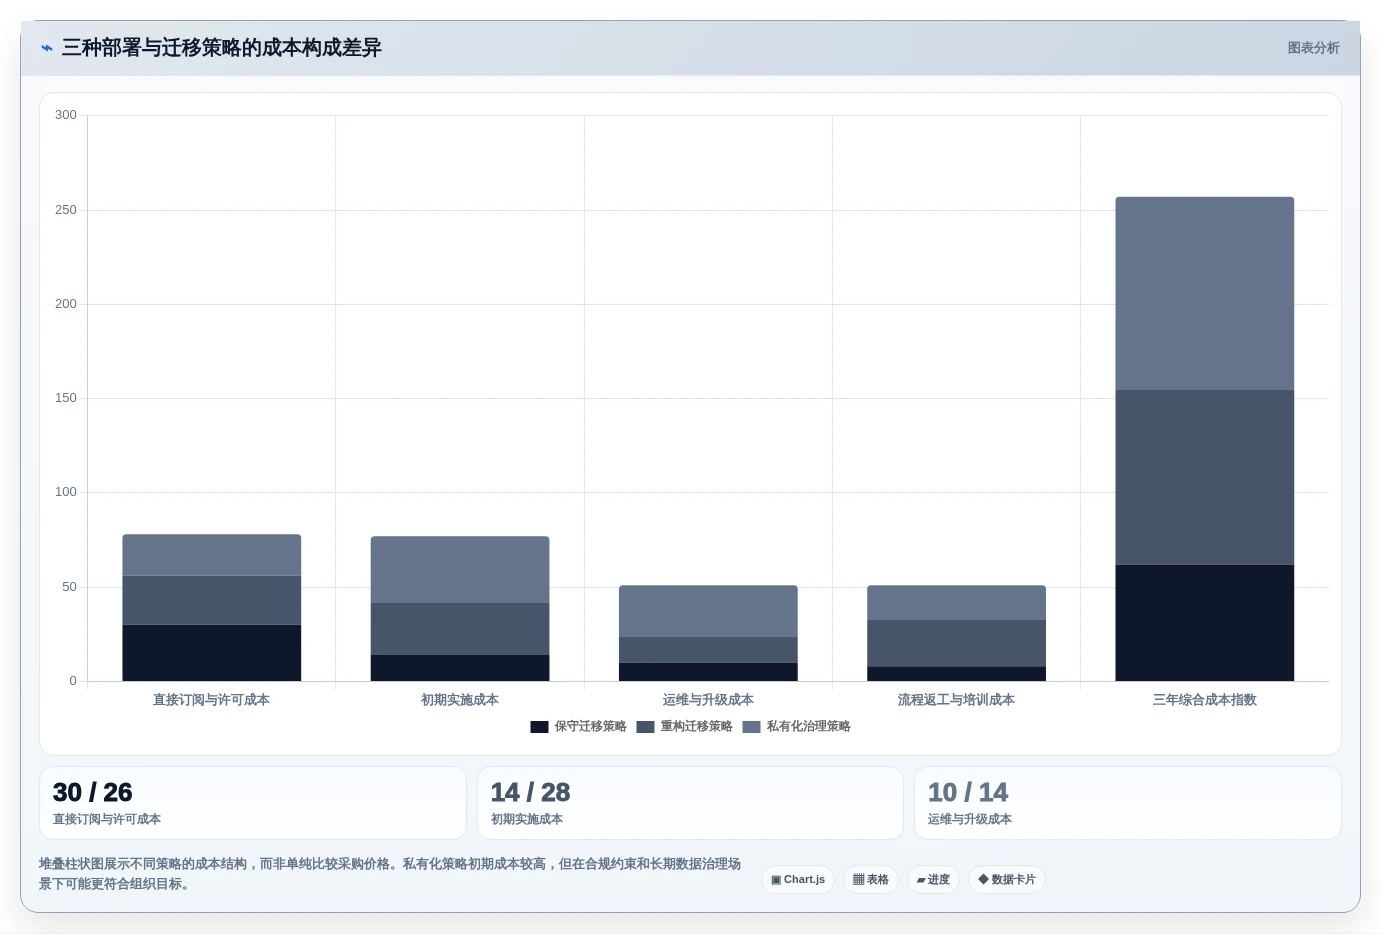This screenshot has width=1381, height=934.
Task: Click the blue lightning icon beside the title
Action: 47,48
